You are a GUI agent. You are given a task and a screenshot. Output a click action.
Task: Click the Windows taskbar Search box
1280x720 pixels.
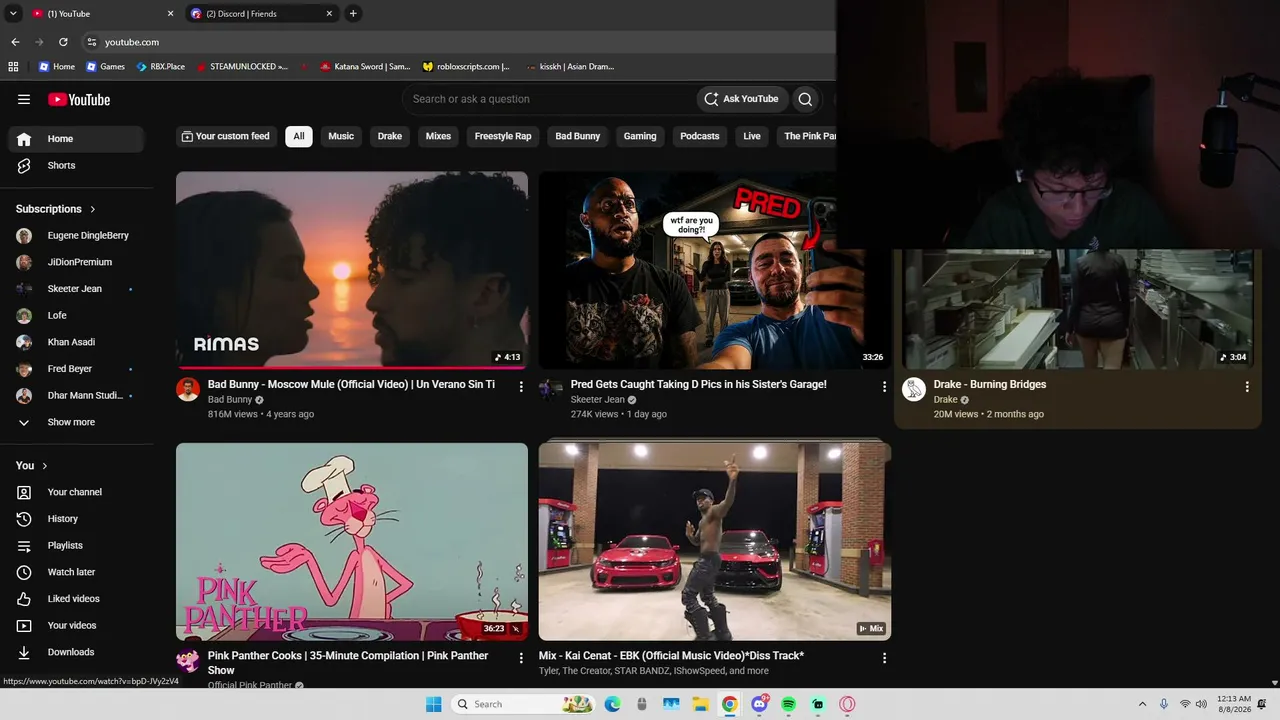coord(522,704)
